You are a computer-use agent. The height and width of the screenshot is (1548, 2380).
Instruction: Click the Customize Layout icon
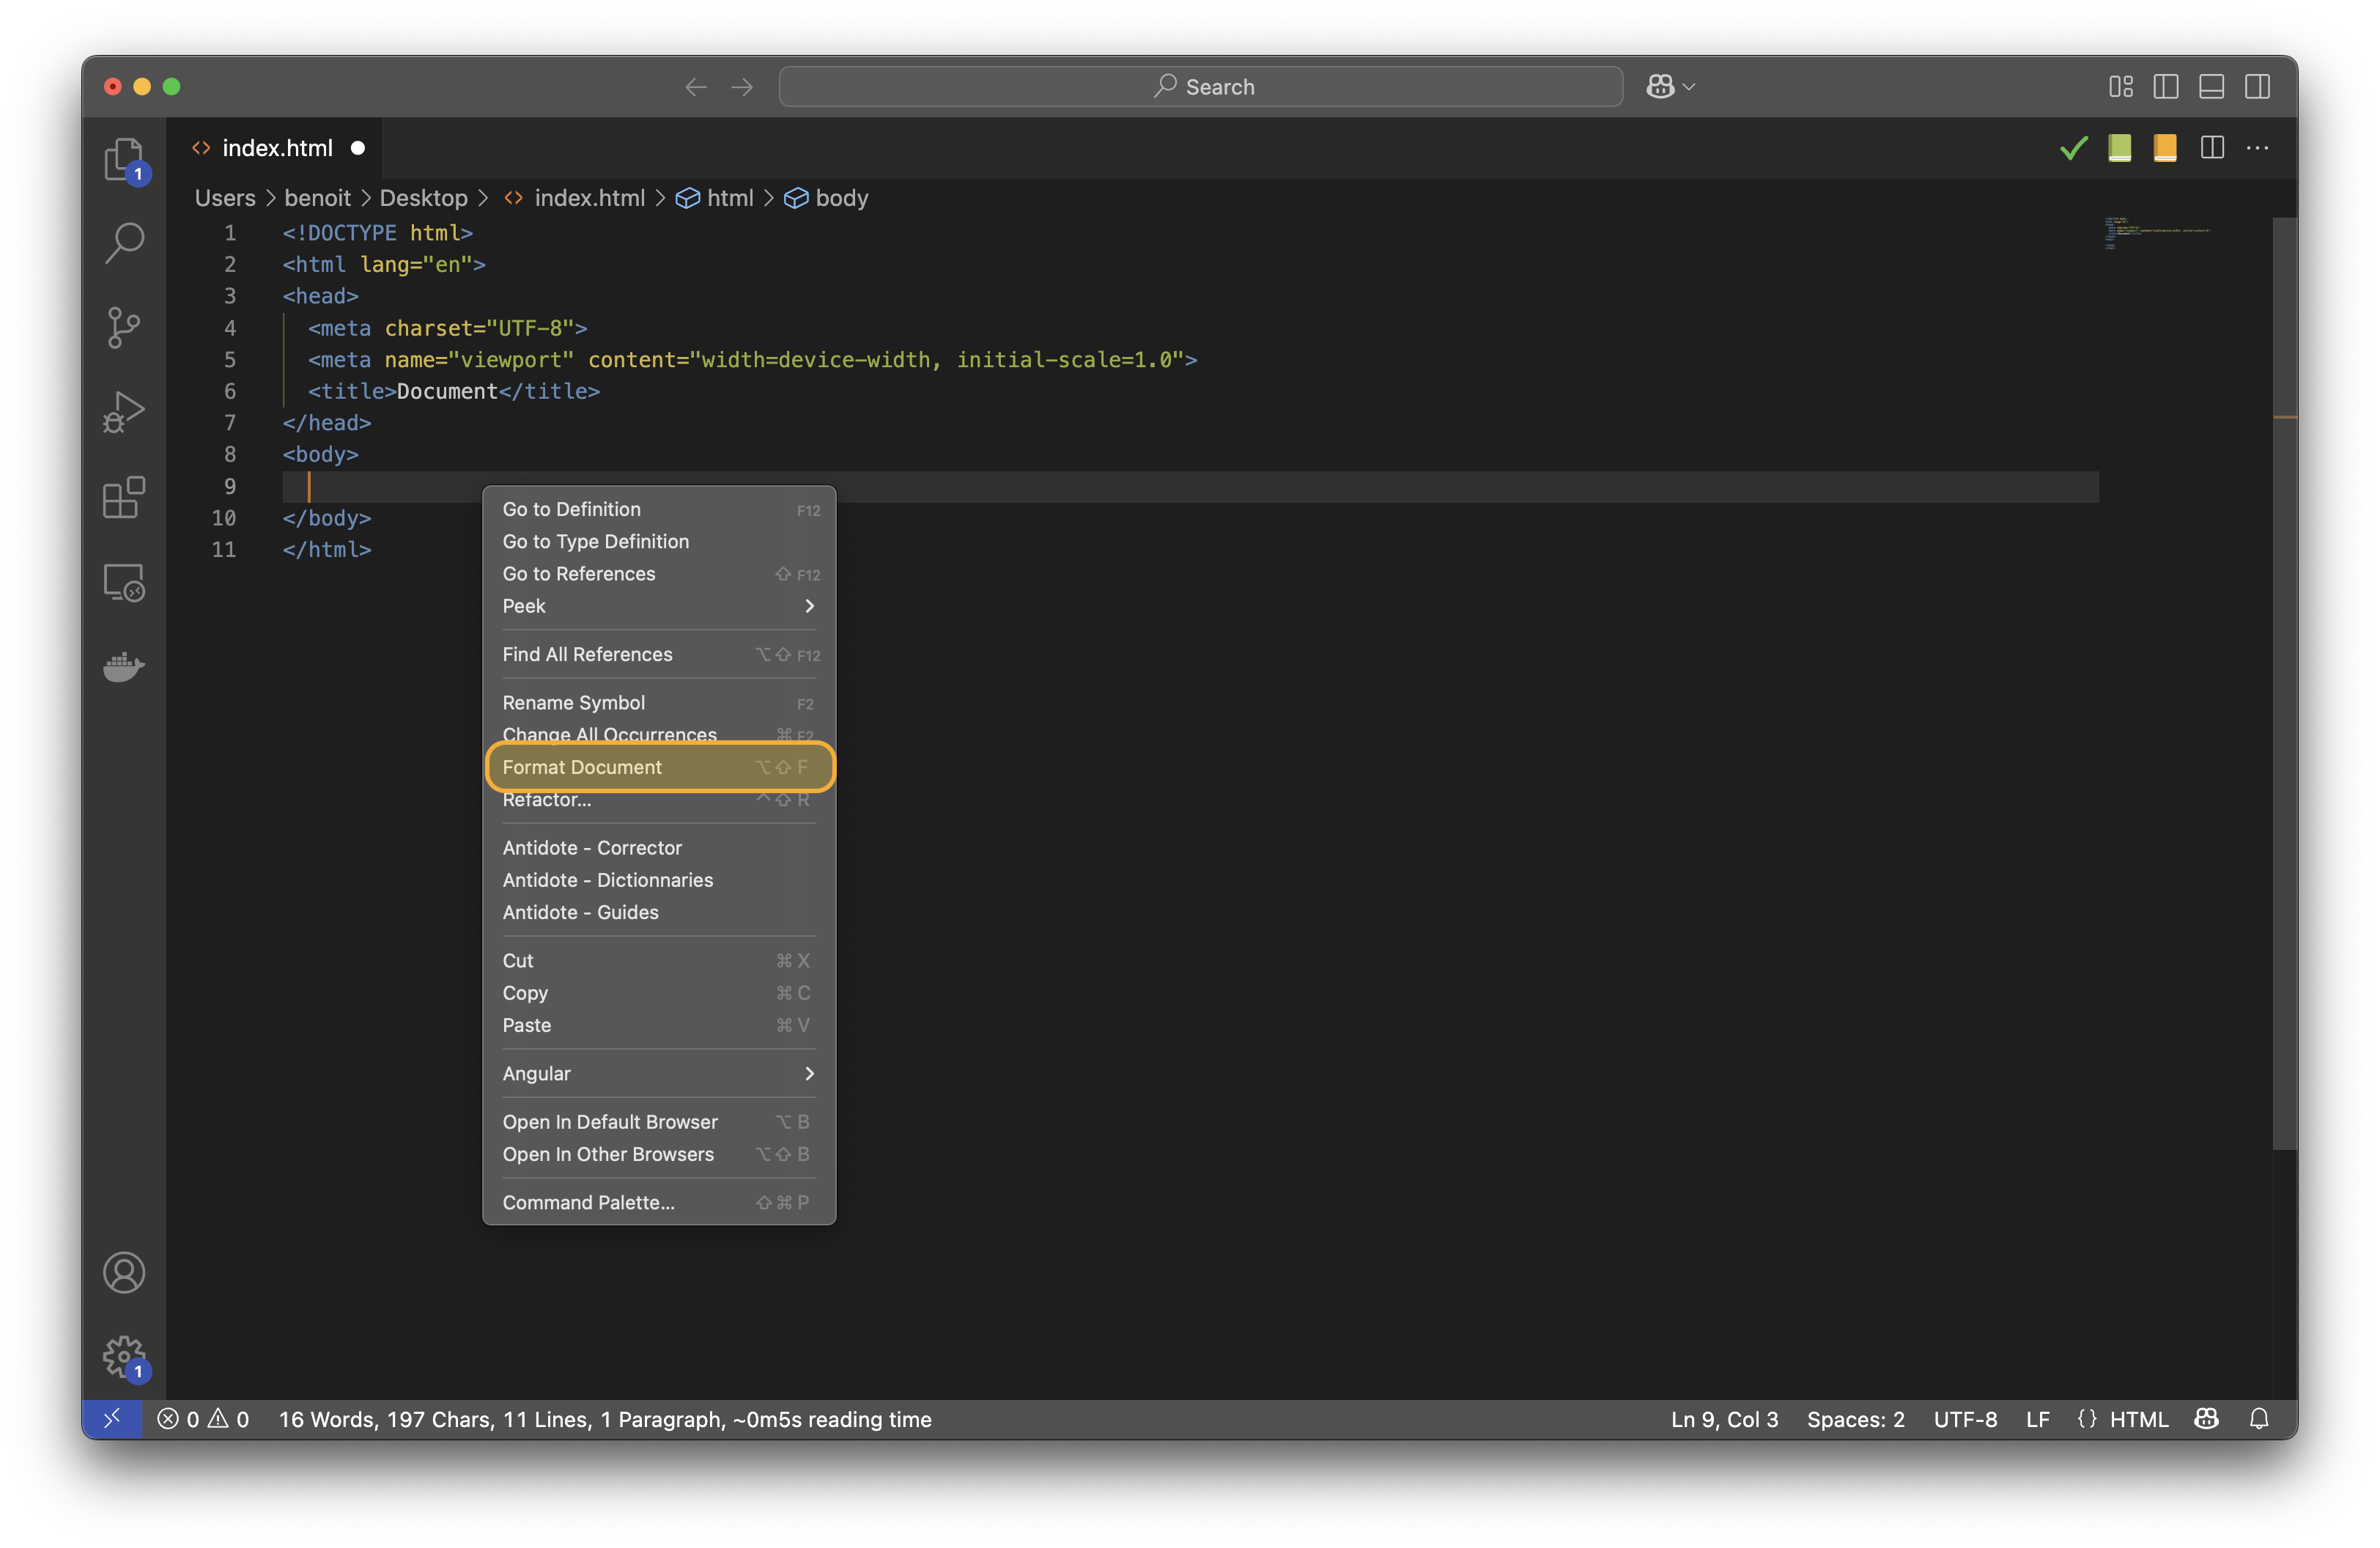2120,87
